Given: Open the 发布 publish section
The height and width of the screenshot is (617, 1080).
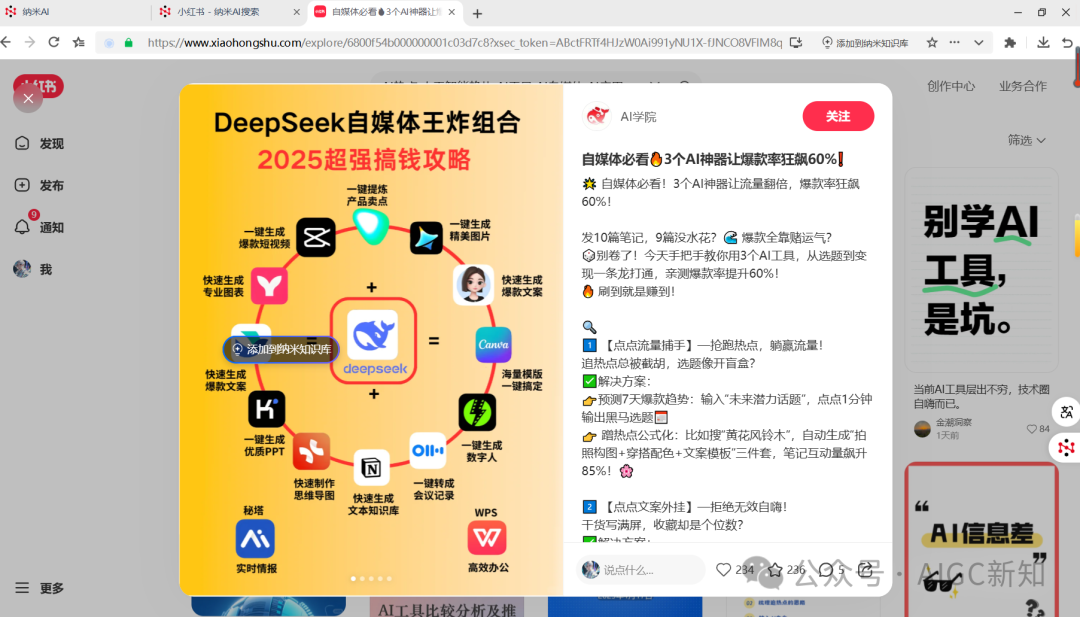Looking at the screenshot, I should pos(39,185).
